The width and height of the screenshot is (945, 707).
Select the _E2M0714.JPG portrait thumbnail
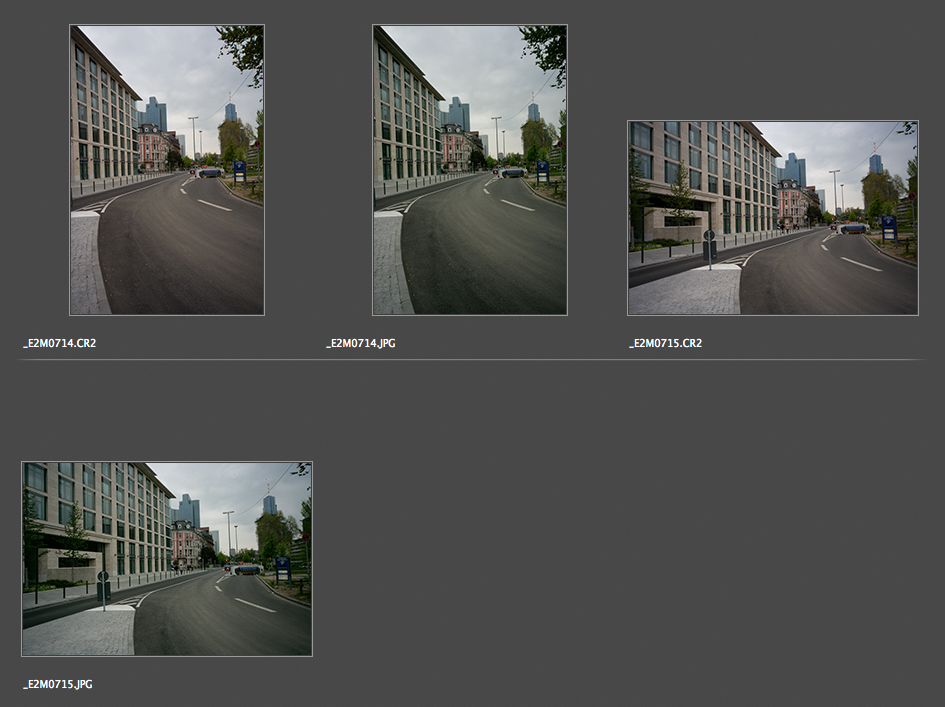pos(469,170)
